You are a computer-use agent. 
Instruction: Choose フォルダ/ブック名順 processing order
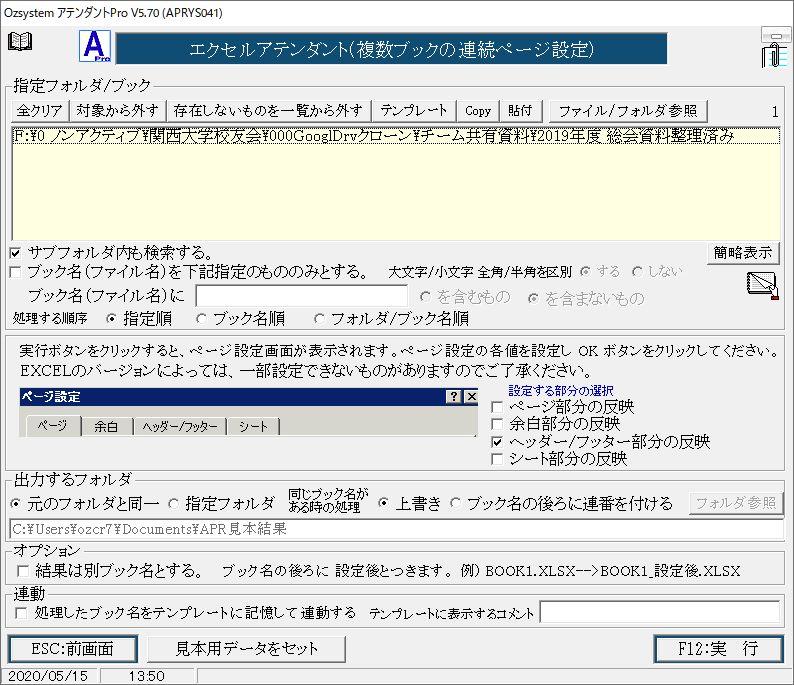319,318
